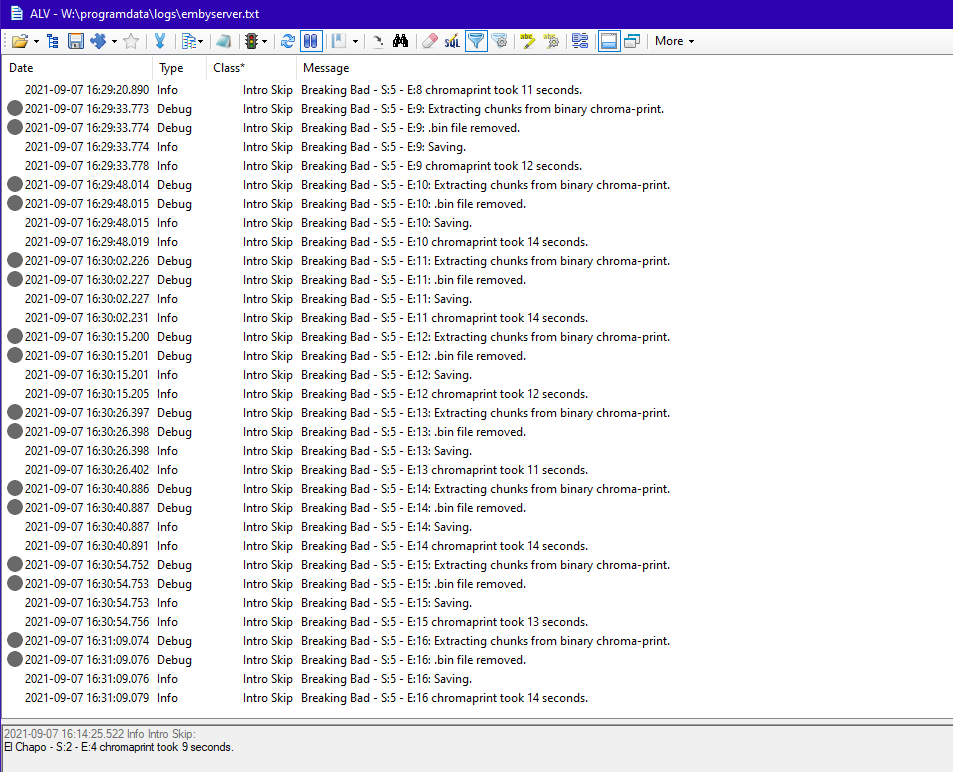
Task: Click timestamp 2021-09-07 16:30:54.752
Action: [x=87, y=565]
